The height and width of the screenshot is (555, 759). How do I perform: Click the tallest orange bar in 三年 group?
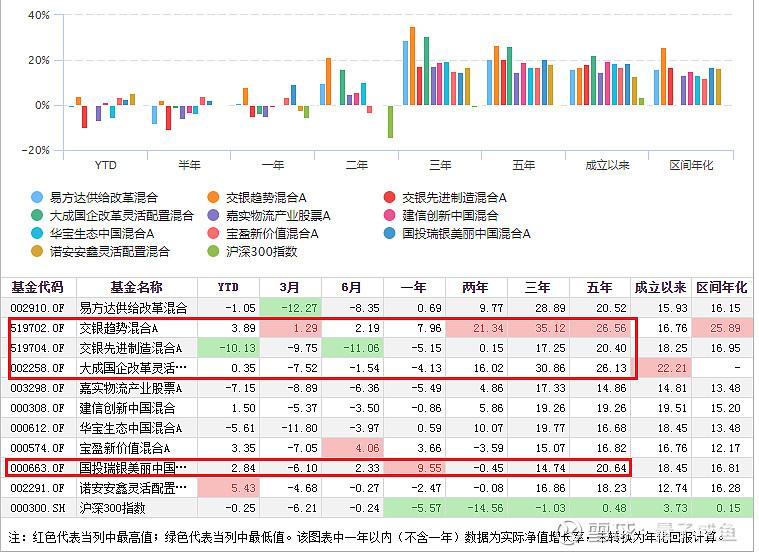pos(412,66)
